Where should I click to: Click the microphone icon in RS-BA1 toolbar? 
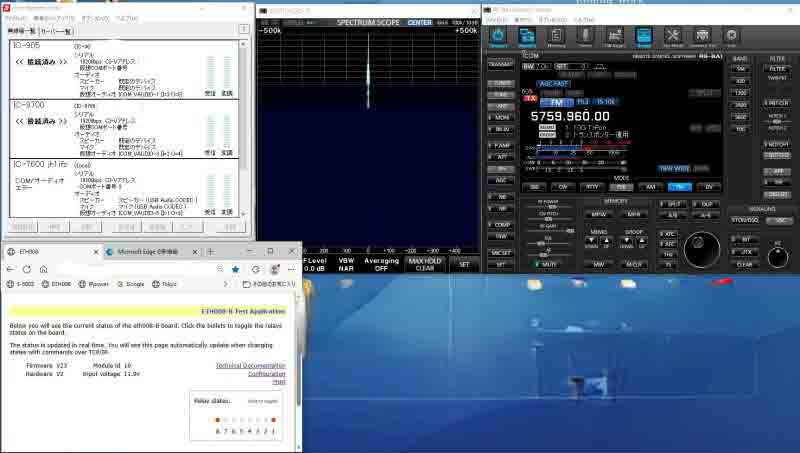coord(585,36)
